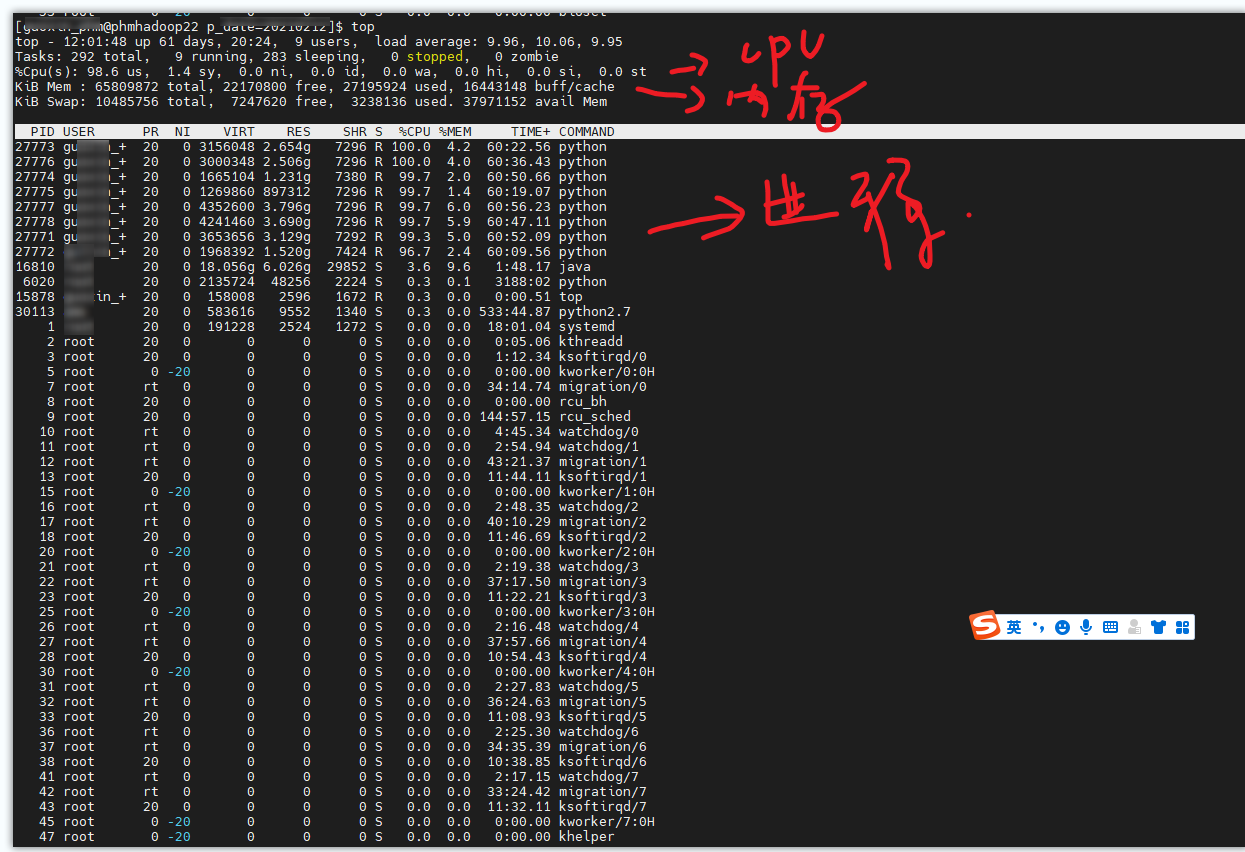Viewport: 1245px width, 852px height.
Task: Click the %CPU column header
Action: pyautogui.click(x=415, y=132)
